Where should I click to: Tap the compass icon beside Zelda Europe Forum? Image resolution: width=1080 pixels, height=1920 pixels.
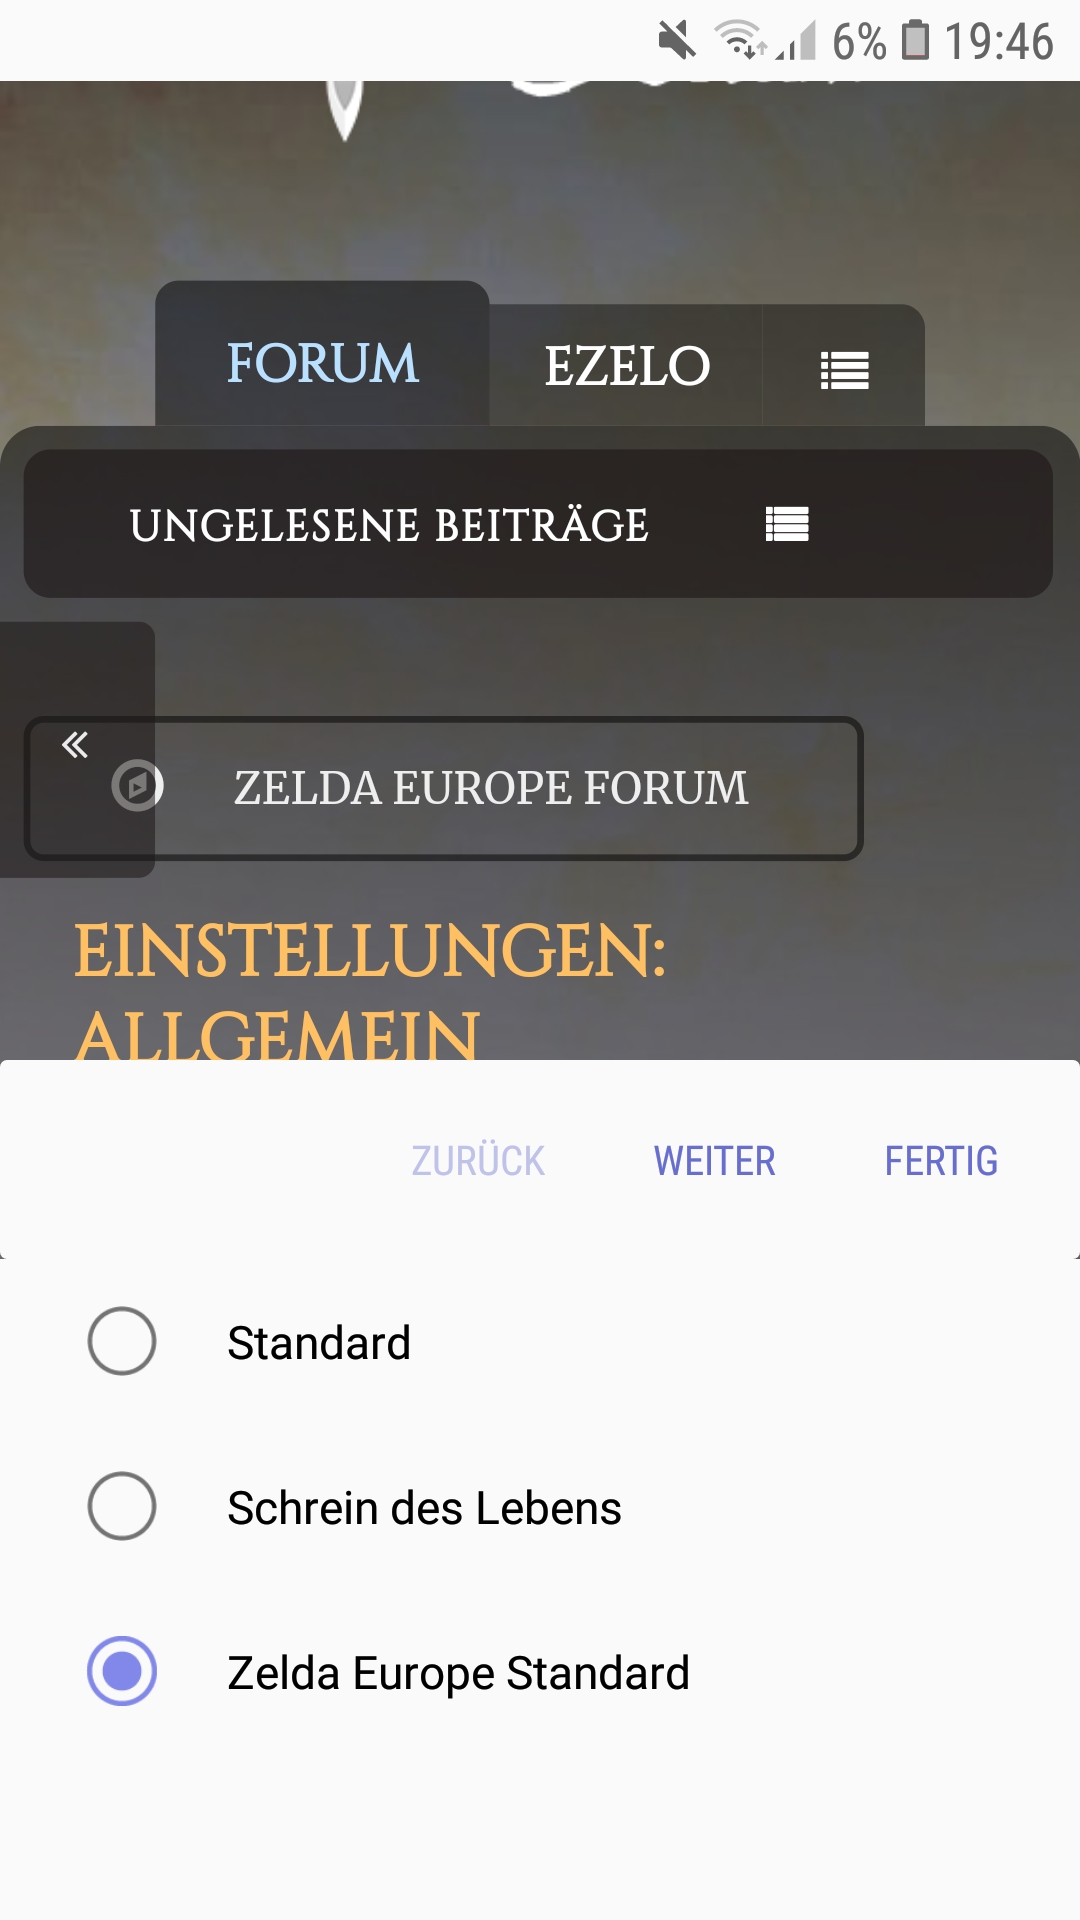coord(138,786)
